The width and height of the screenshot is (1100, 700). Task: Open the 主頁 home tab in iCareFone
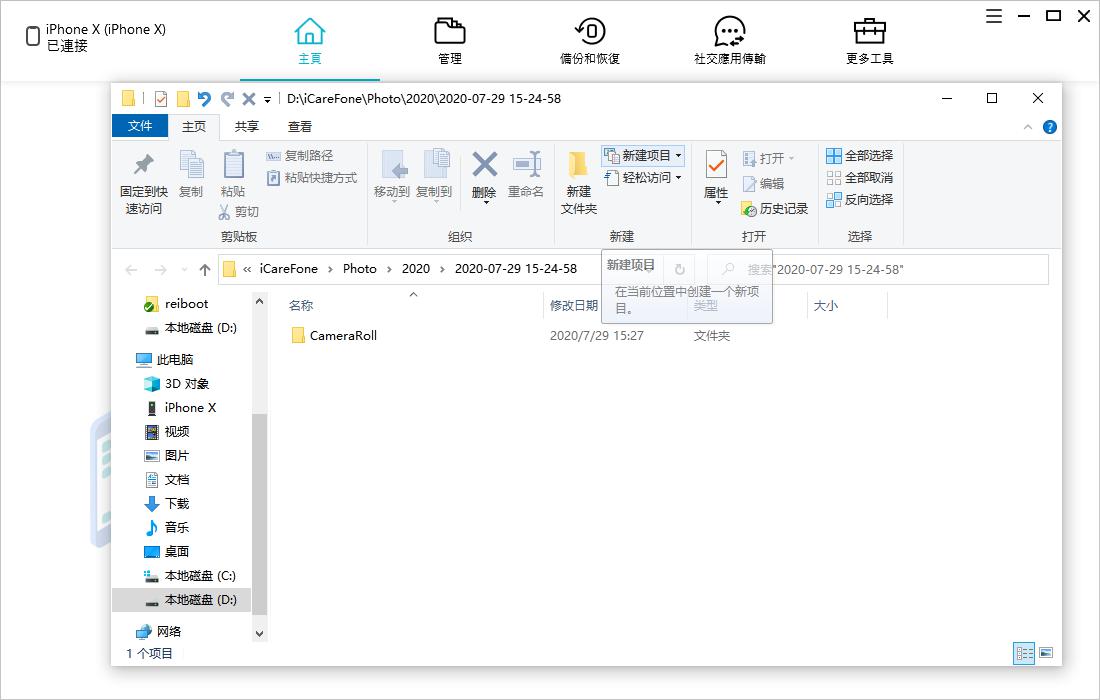coord(309,41)
